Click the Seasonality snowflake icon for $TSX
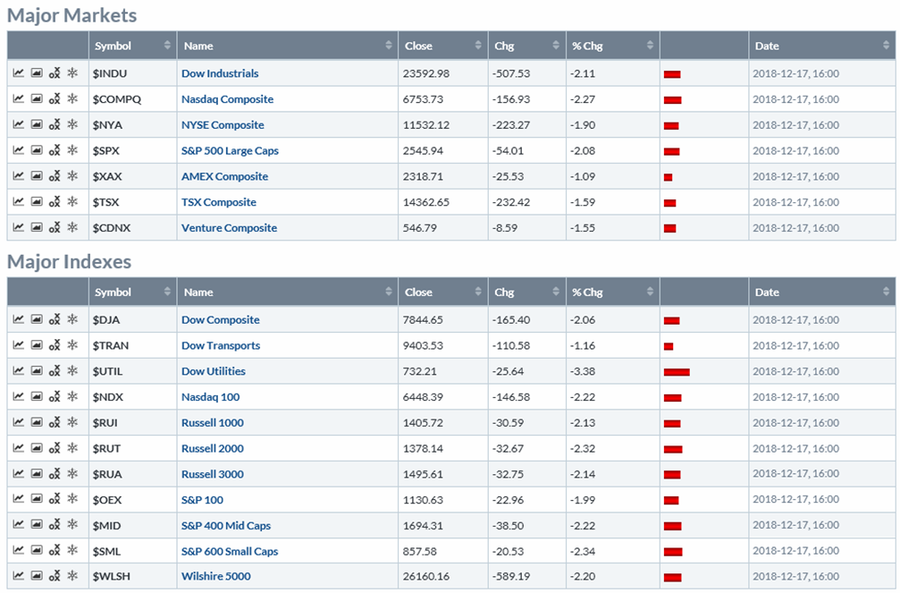 click(x=72, y=202)
